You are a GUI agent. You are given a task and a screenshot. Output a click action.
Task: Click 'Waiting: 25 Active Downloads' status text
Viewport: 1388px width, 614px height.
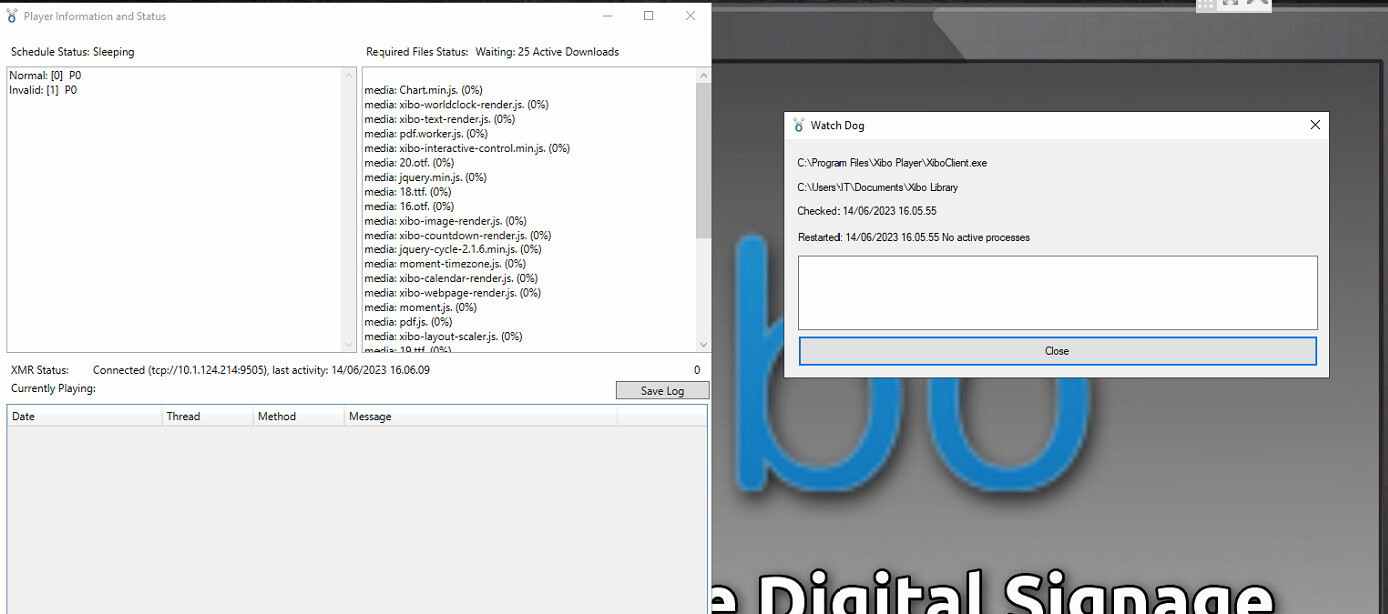tap(547, 52)
